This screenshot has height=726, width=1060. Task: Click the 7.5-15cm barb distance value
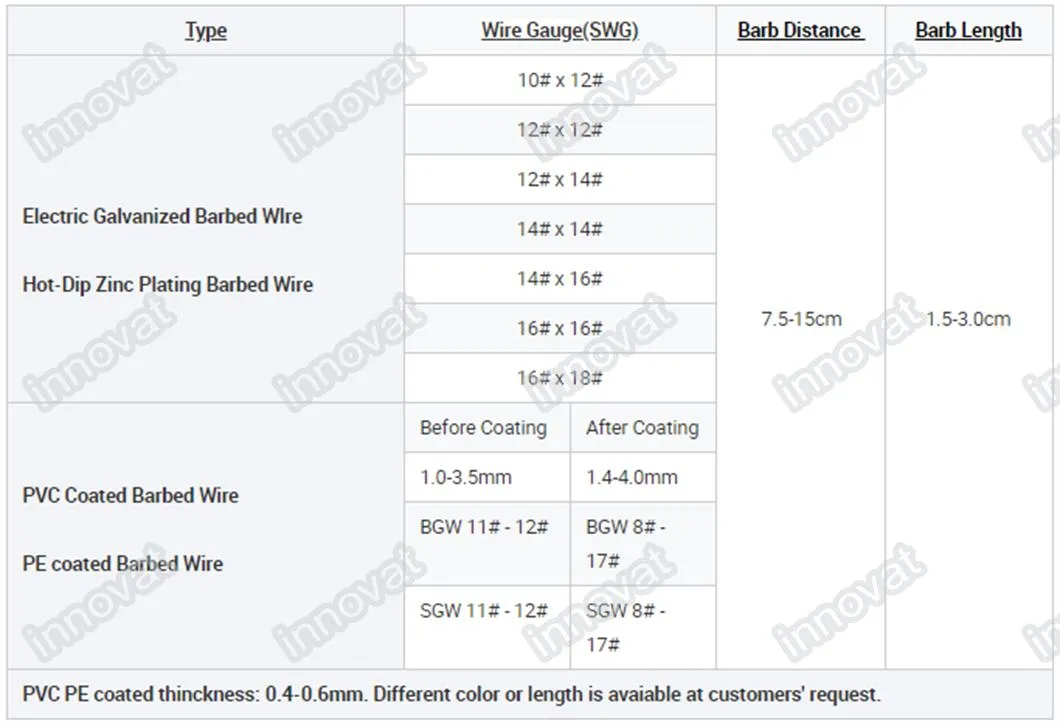pyautogui.click(x=801, y=320)
